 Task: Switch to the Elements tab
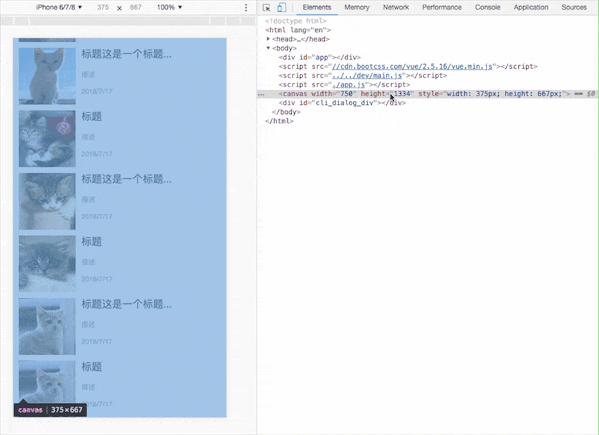coord(317,7)
